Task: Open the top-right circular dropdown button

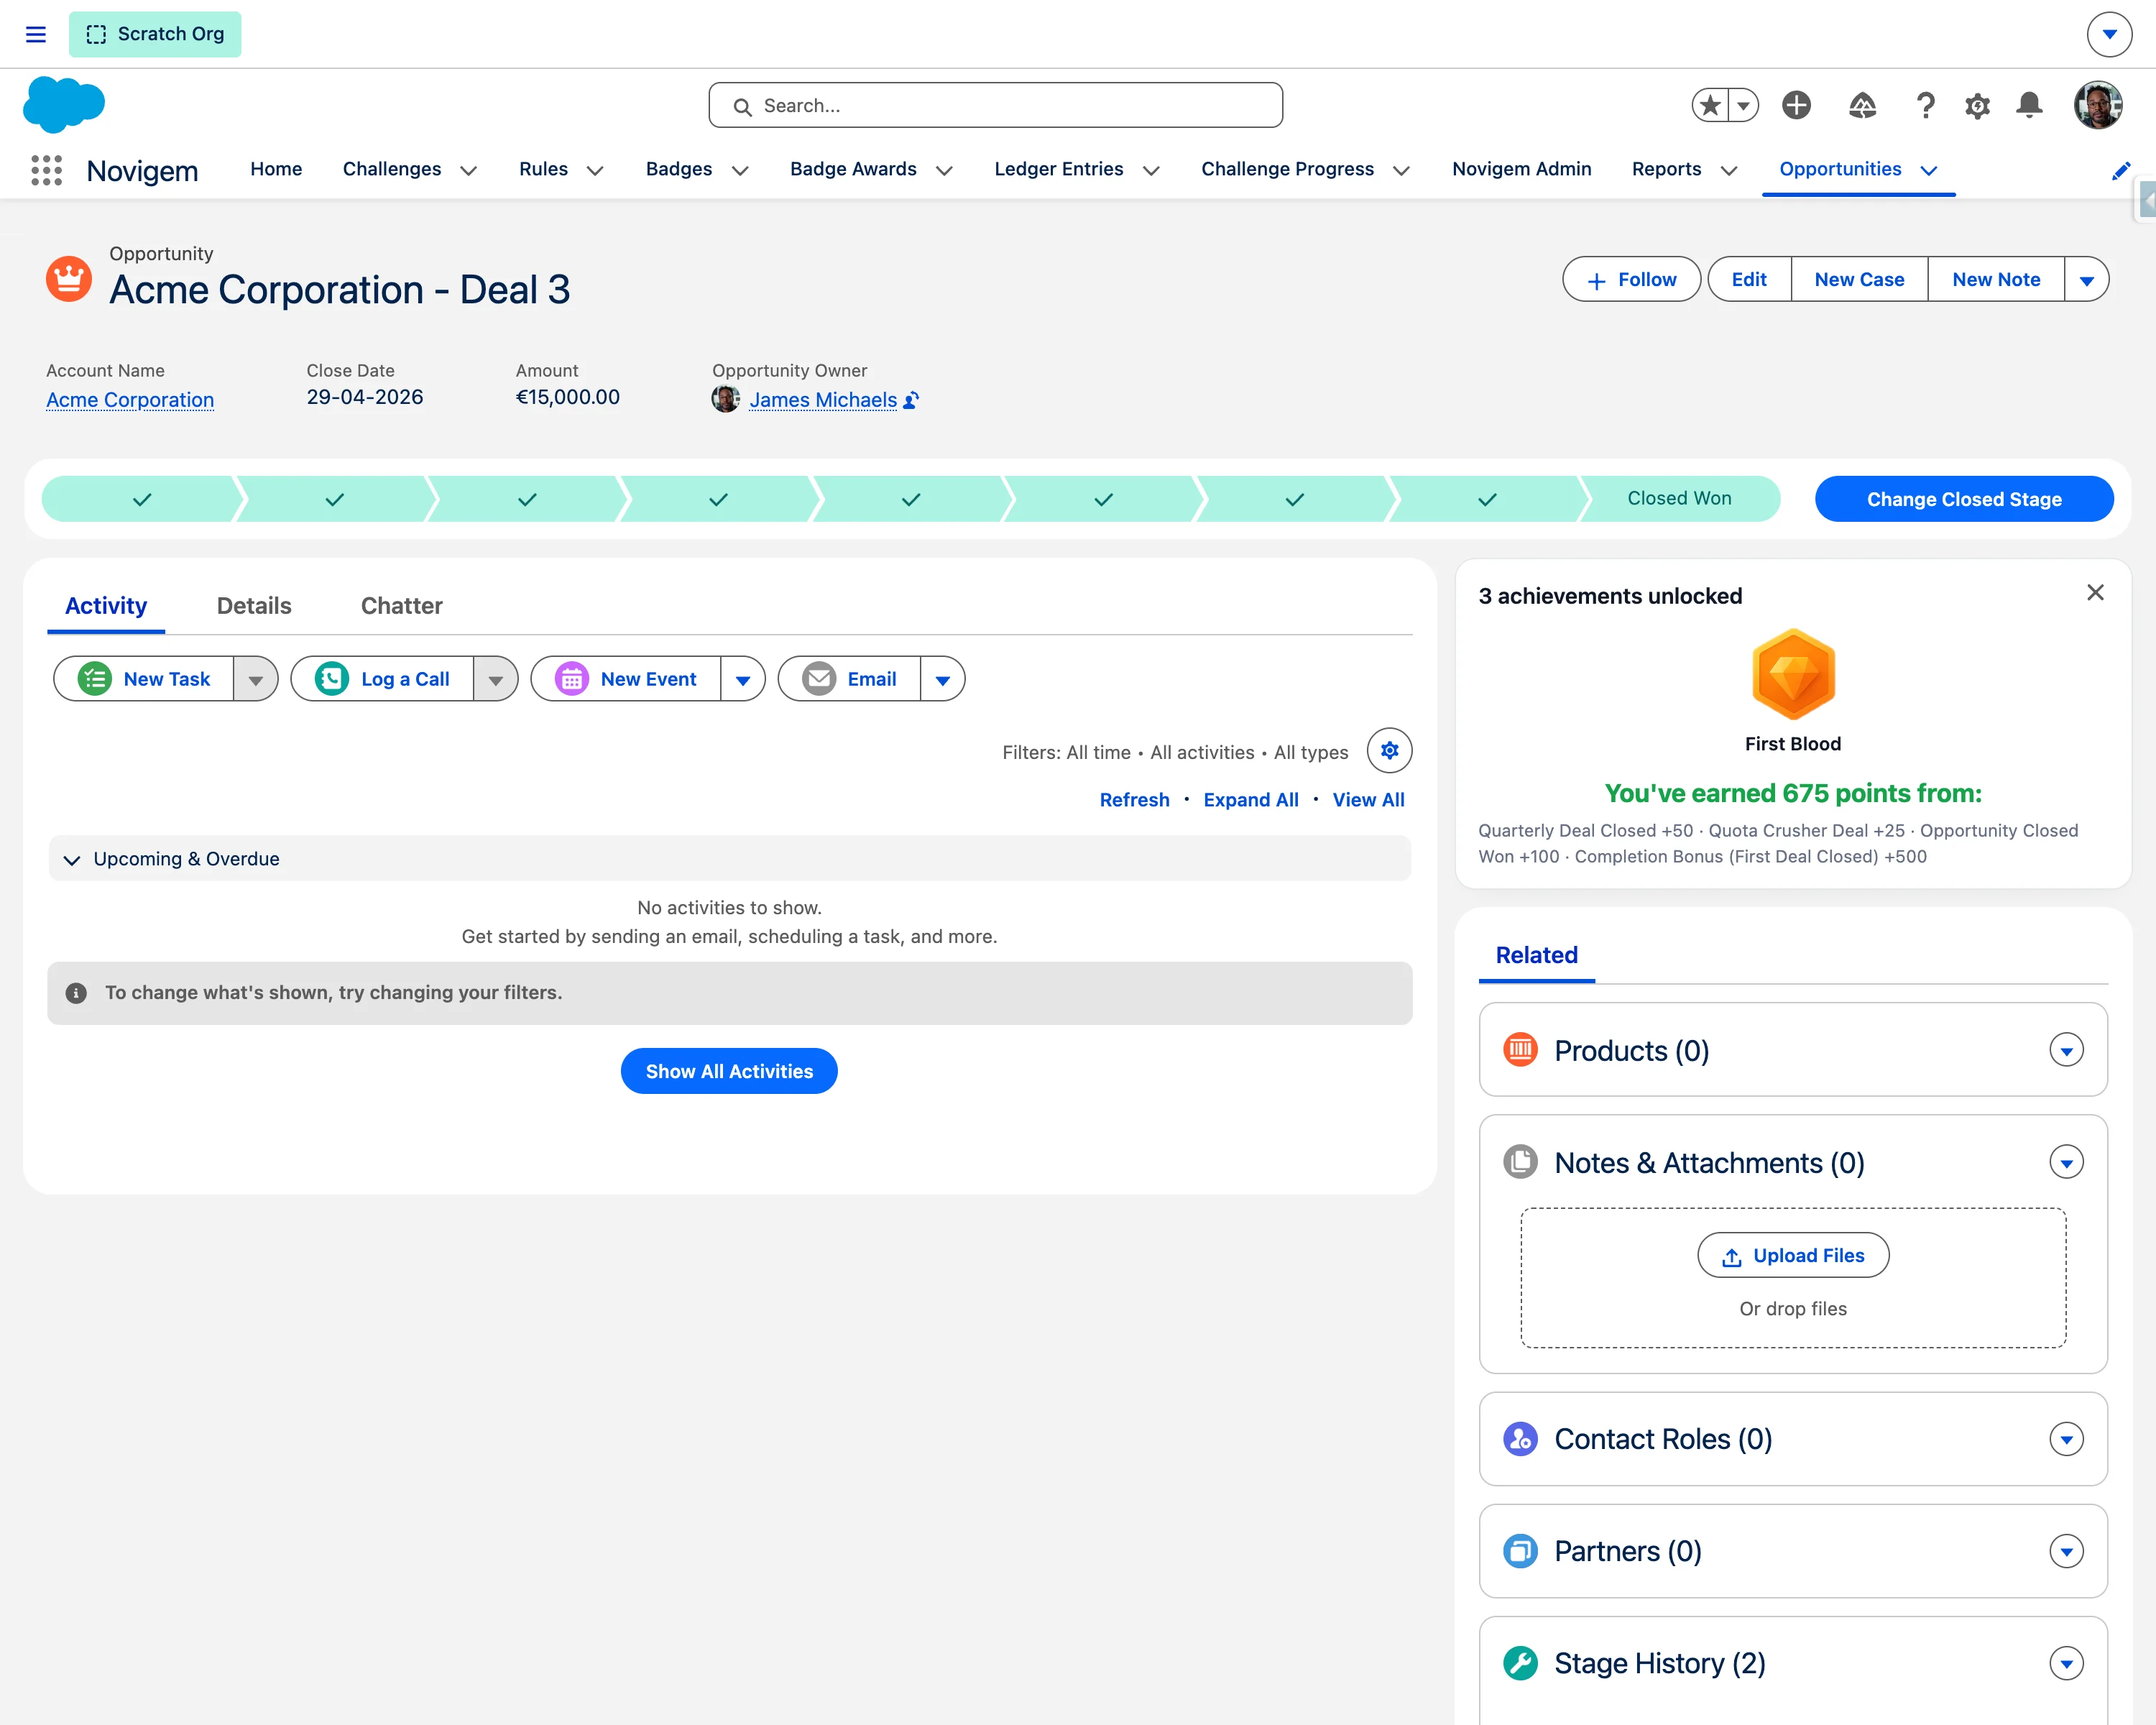Action: tap(2109, 34)
